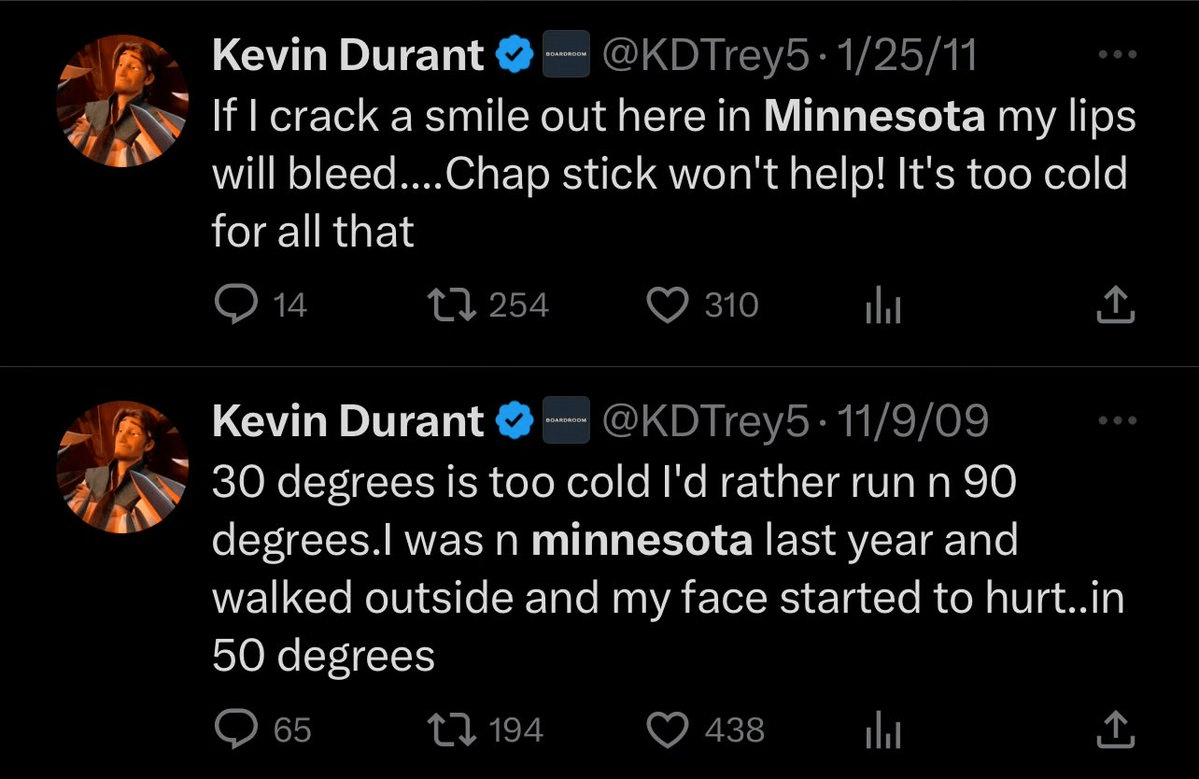Viewport: 1199px width, 779px height.
Task: Click the 11/9/09 date link
Action: tap(913, 420)
